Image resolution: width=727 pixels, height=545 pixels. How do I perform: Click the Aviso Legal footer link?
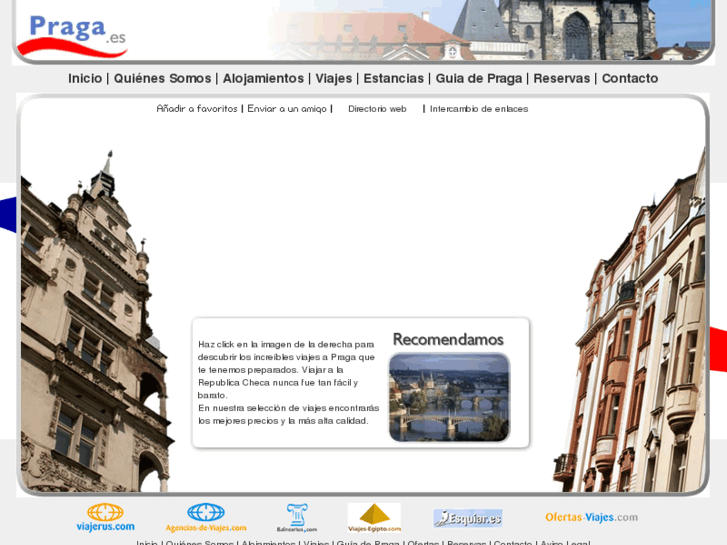(x=565, y=542)
